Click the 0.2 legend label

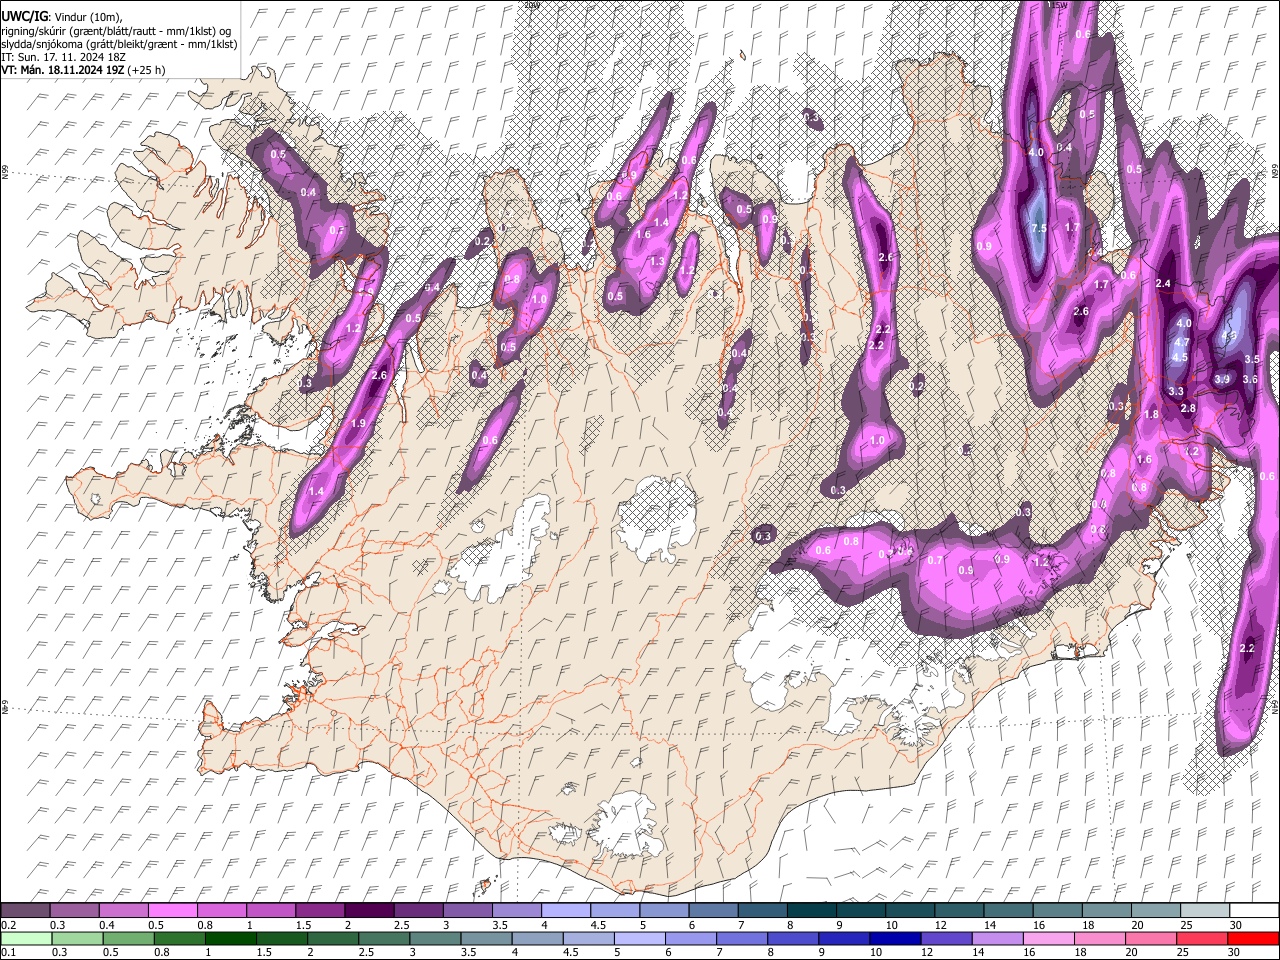(x=8, y=925)
